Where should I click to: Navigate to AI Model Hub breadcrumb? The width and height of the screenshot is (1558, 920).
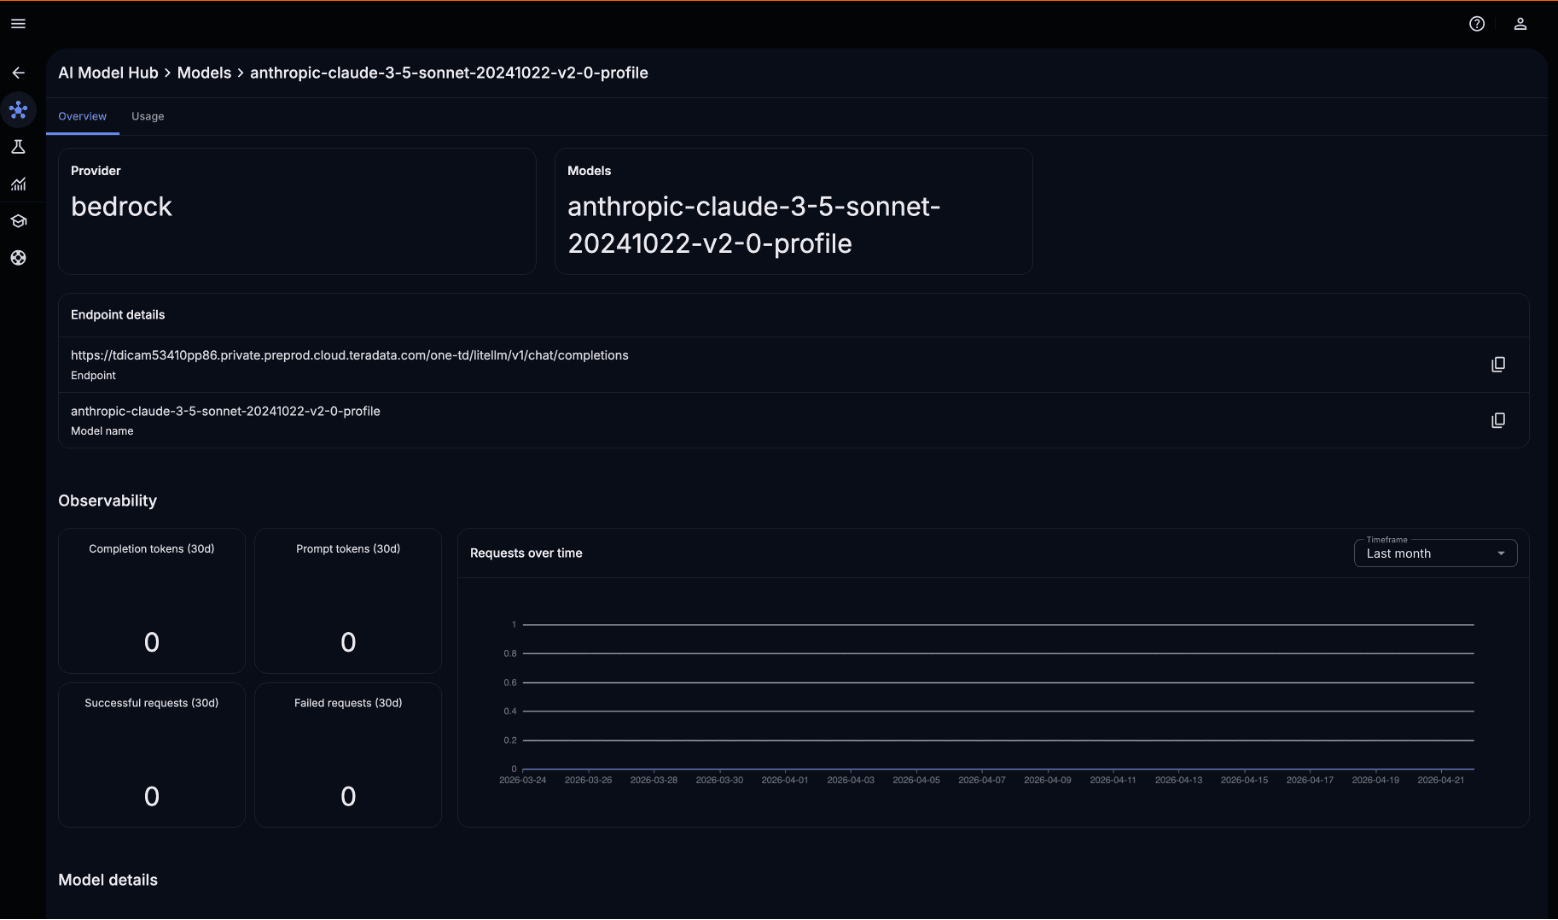click(108, 73)
